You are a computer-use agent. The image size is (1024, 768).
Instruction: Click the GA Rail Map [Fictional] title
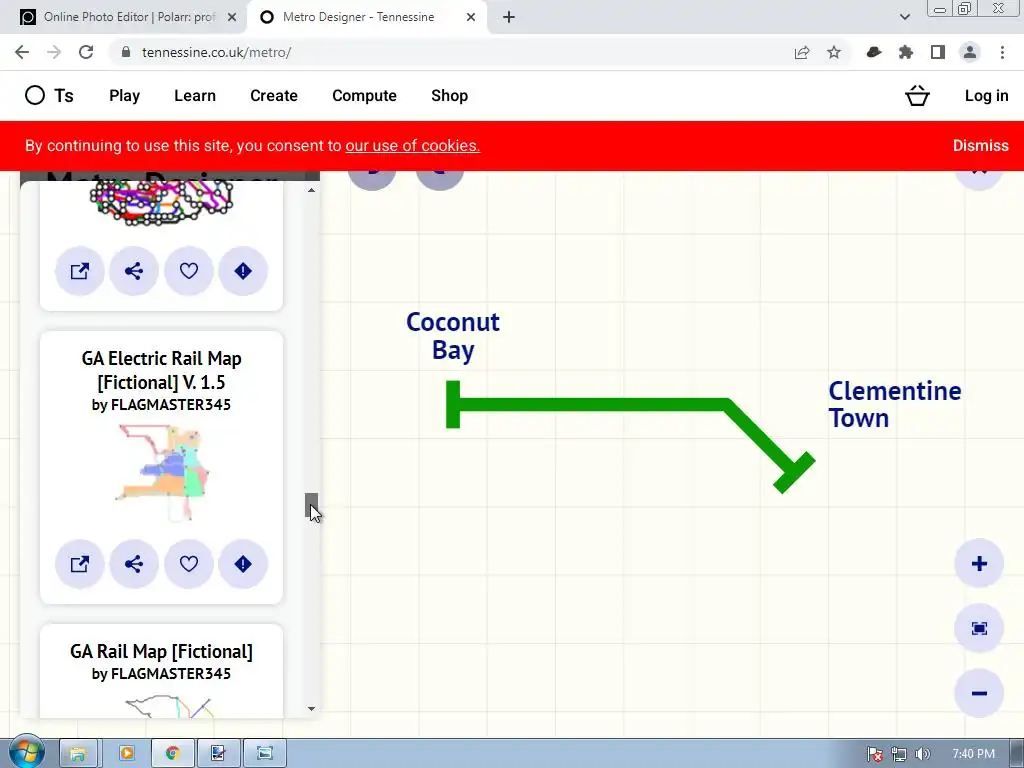click(161, 651)
